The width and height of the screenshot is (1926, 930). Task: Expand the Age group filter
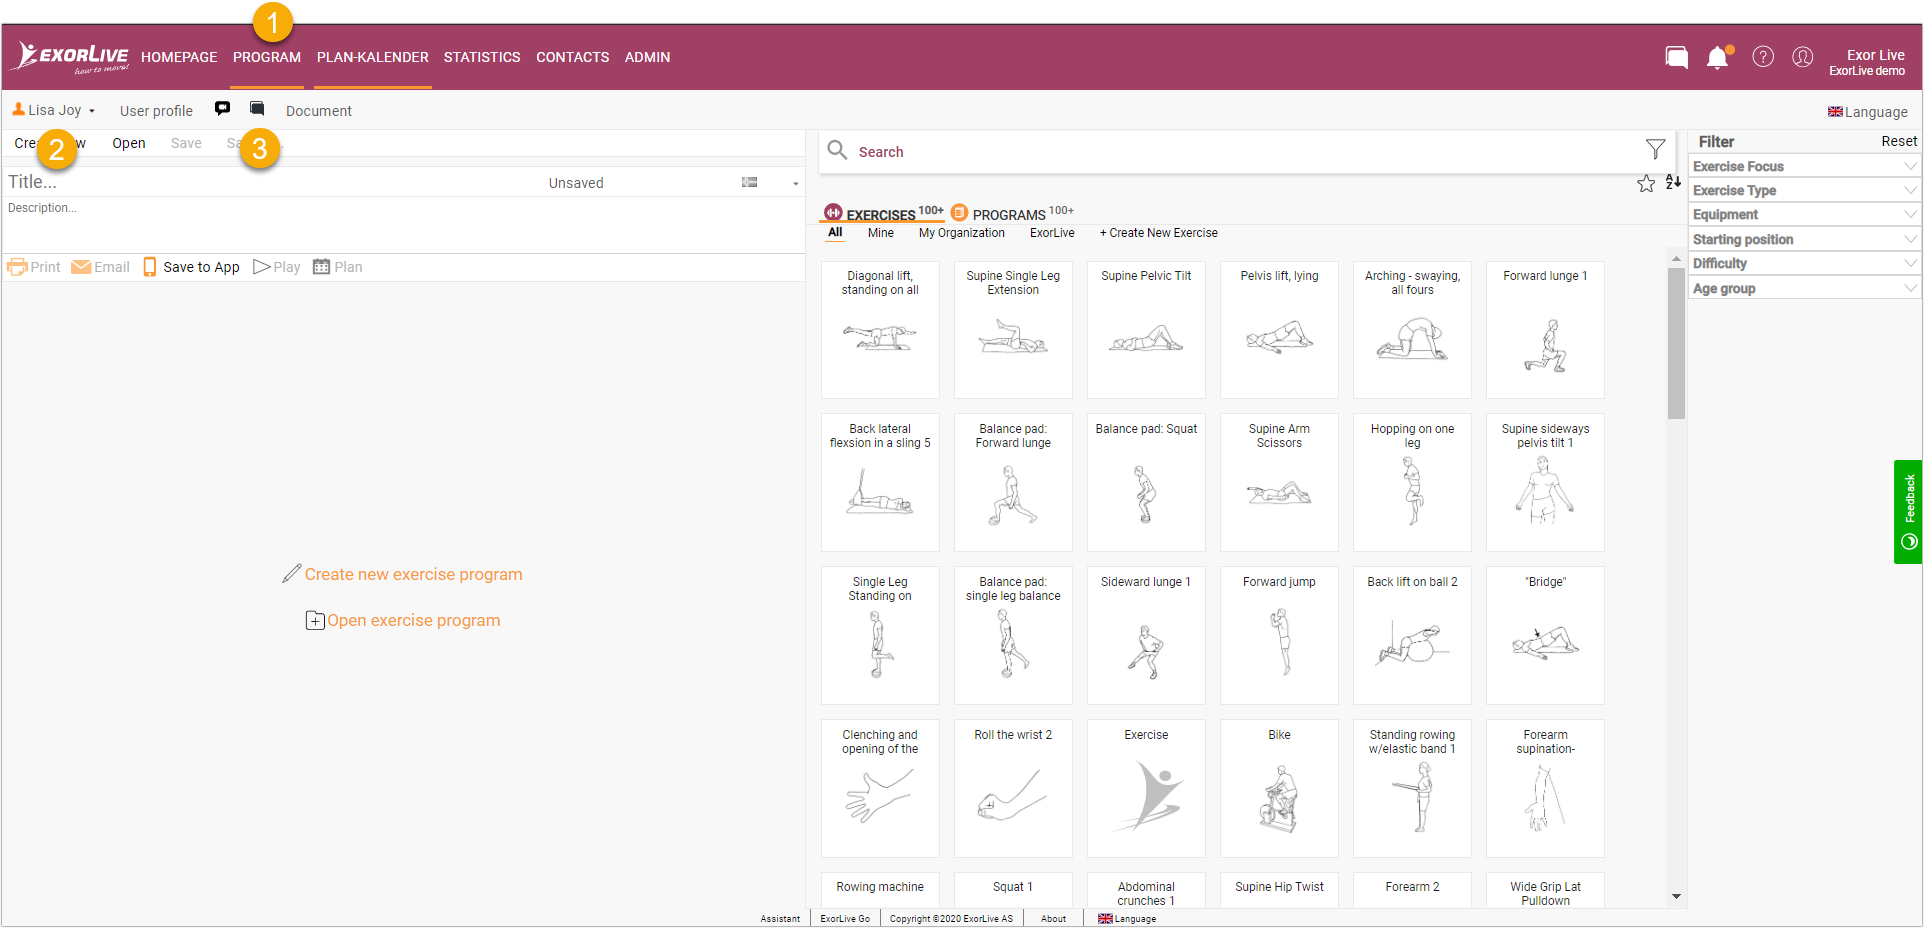1804,288
